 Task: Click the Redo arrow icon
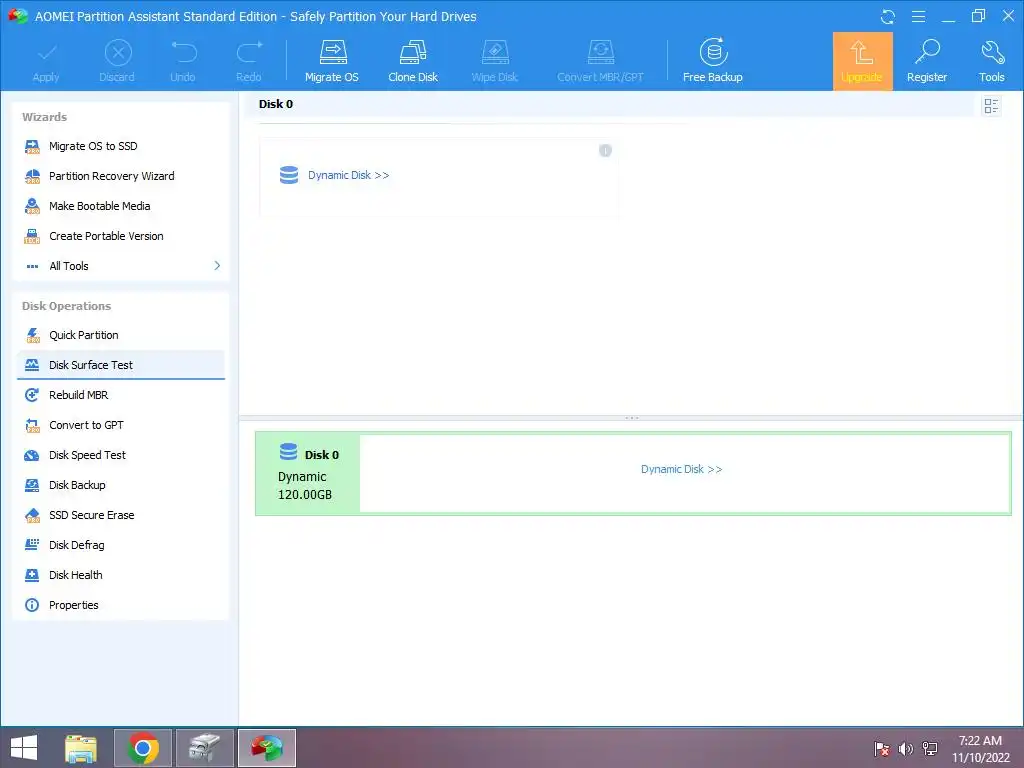point(249,52)
